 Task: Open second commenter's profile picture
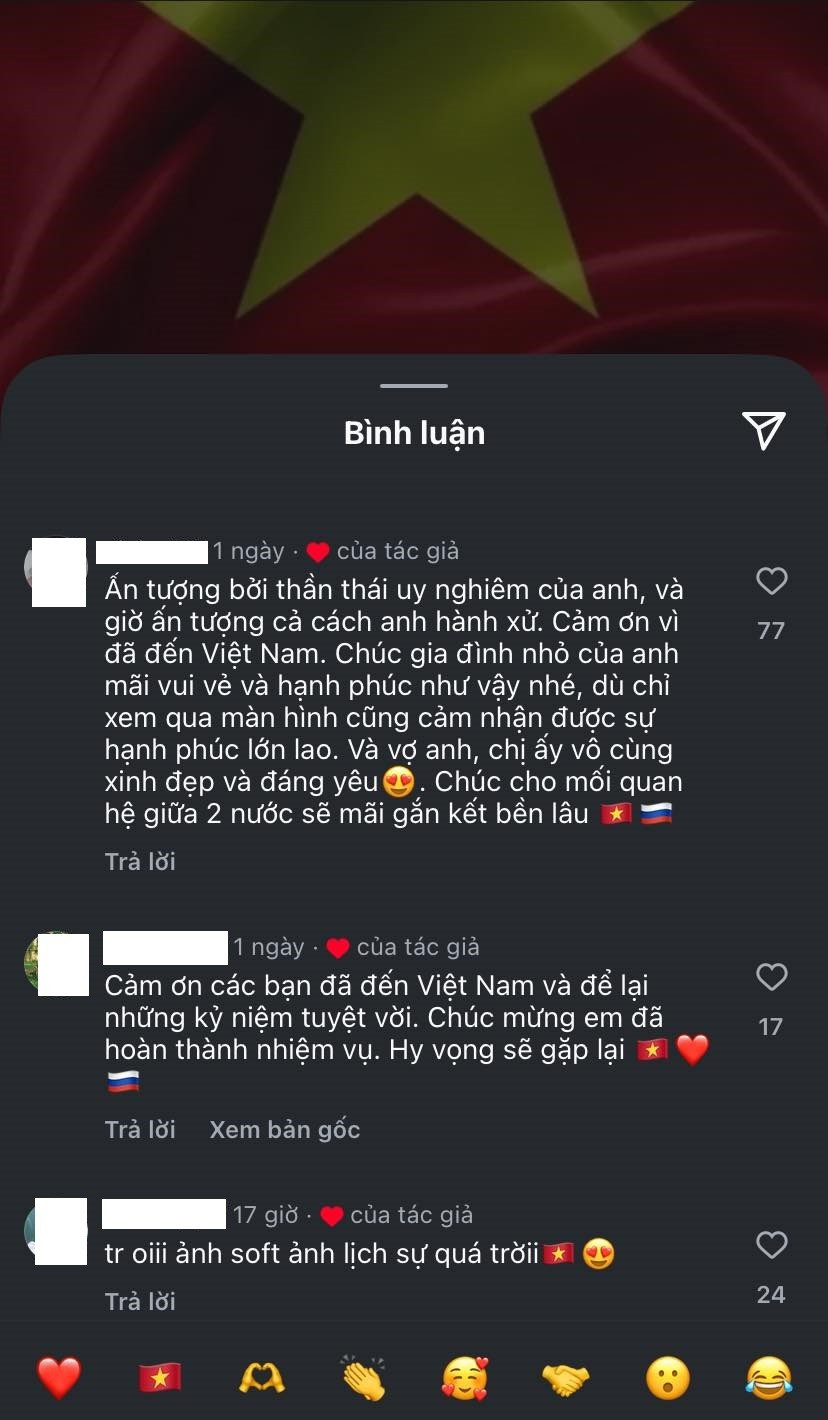click(x=57, y=964)
